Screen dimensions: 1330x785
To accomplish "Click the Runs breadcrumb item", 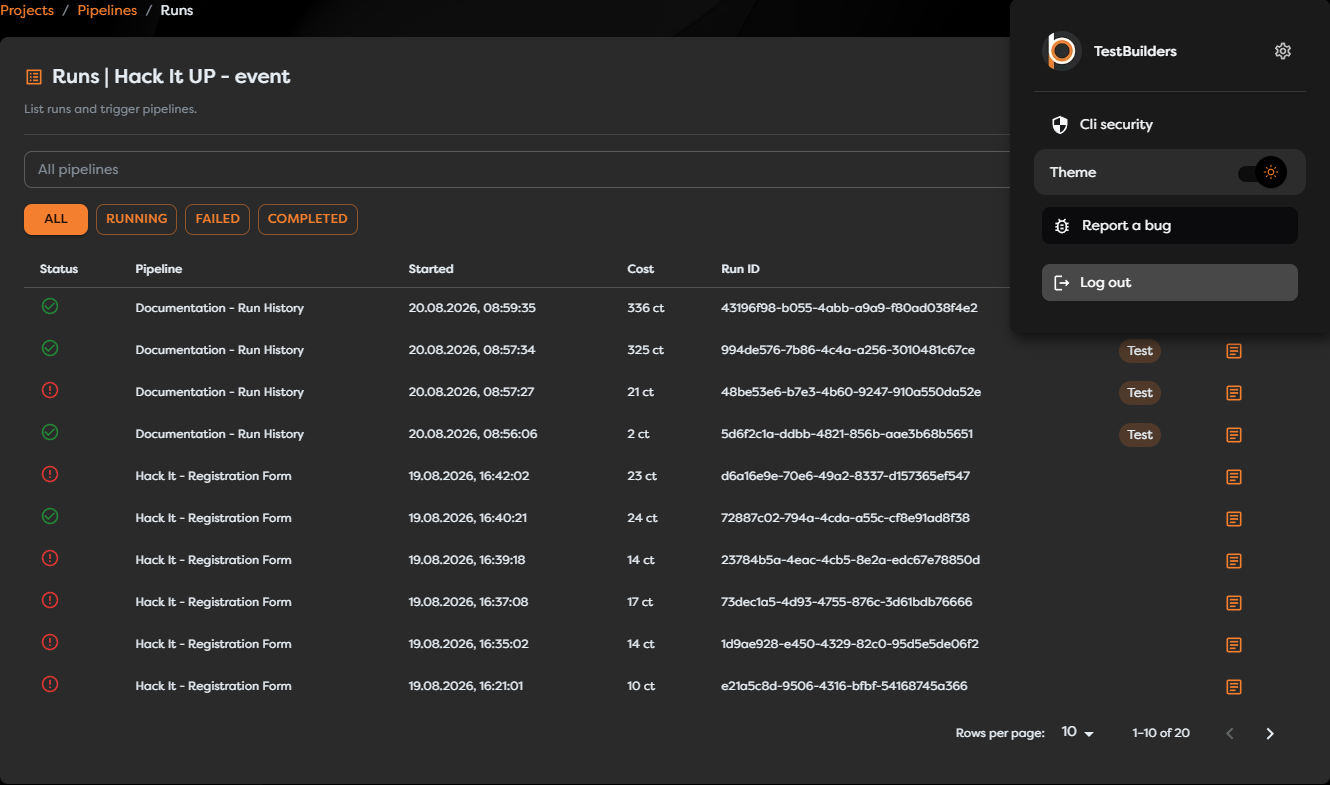I will pyautogui.click(x=177, y=10).
